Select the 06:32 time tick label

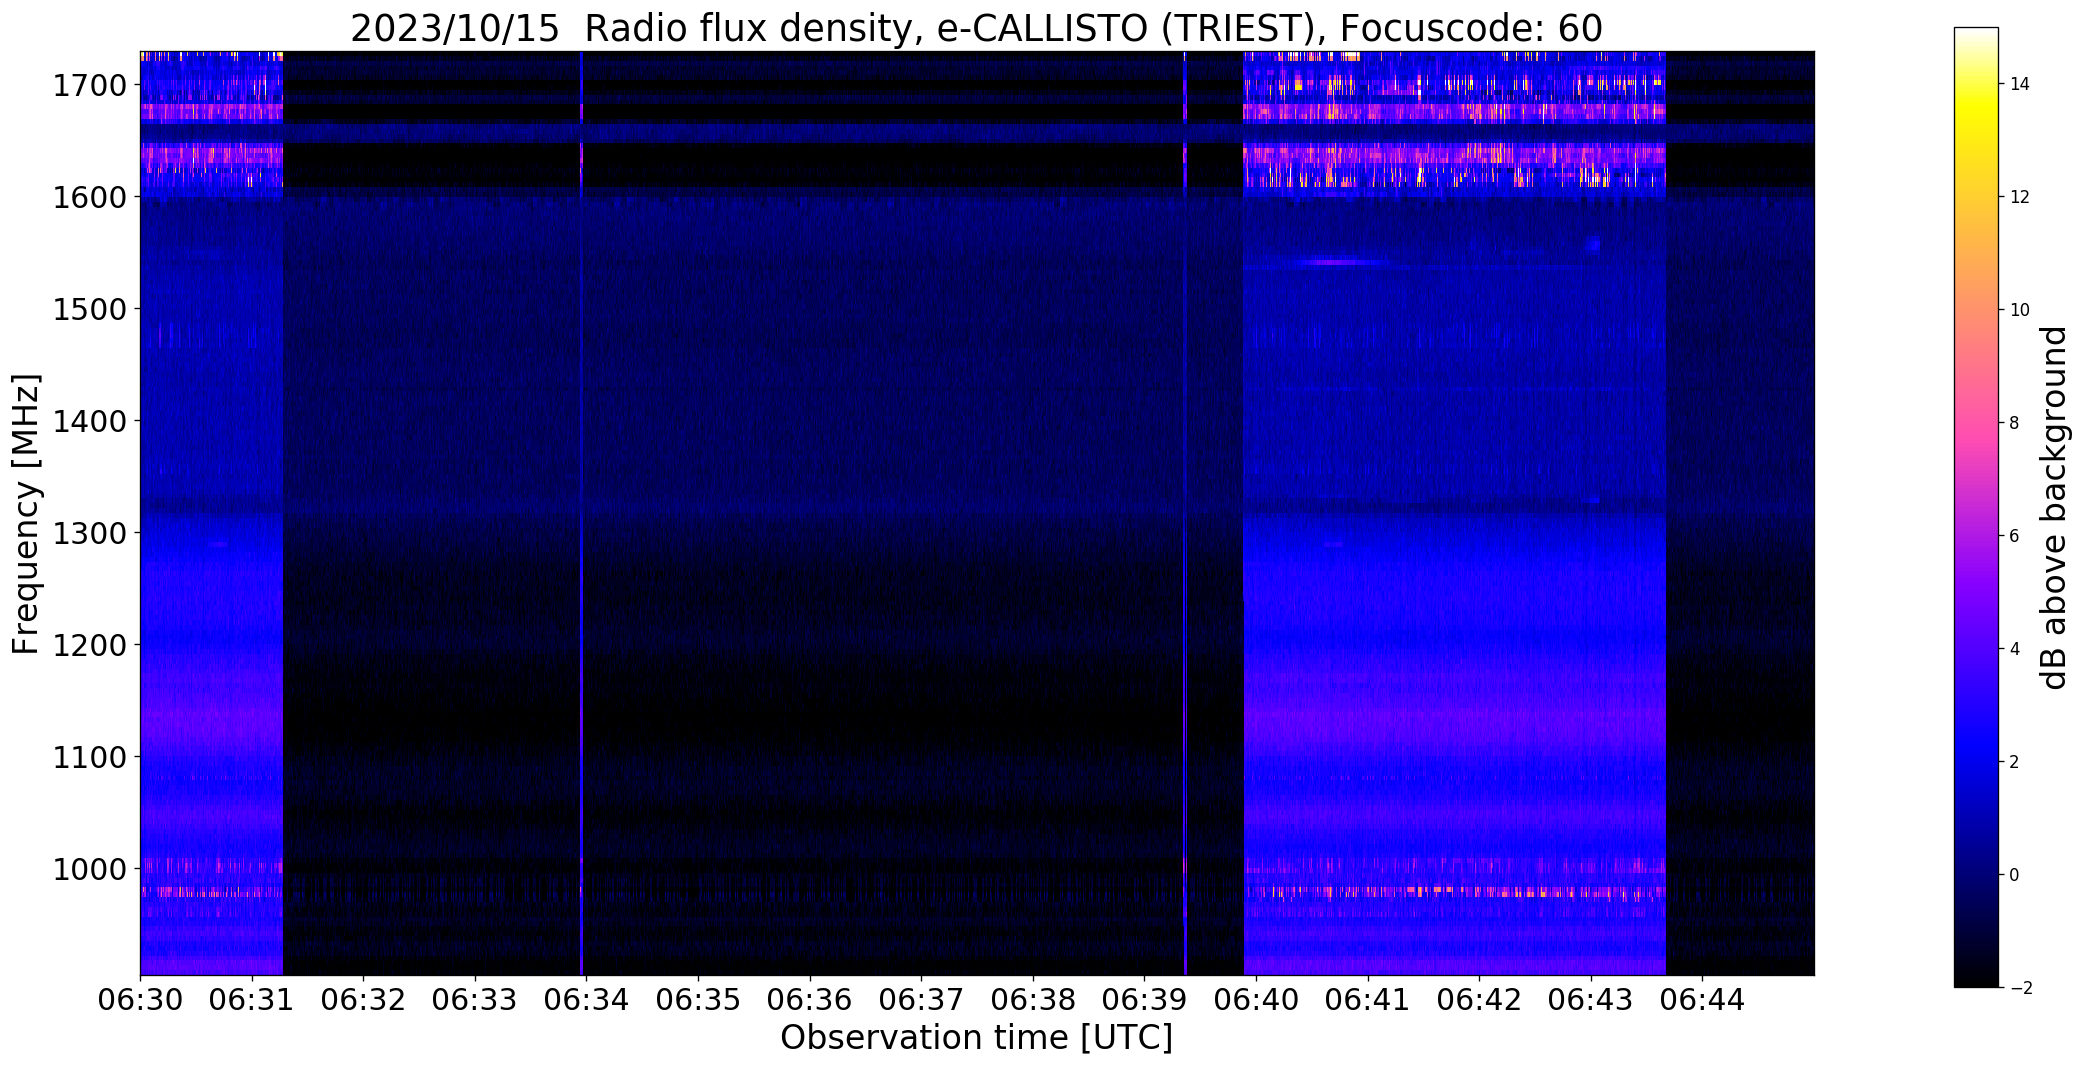363,999
